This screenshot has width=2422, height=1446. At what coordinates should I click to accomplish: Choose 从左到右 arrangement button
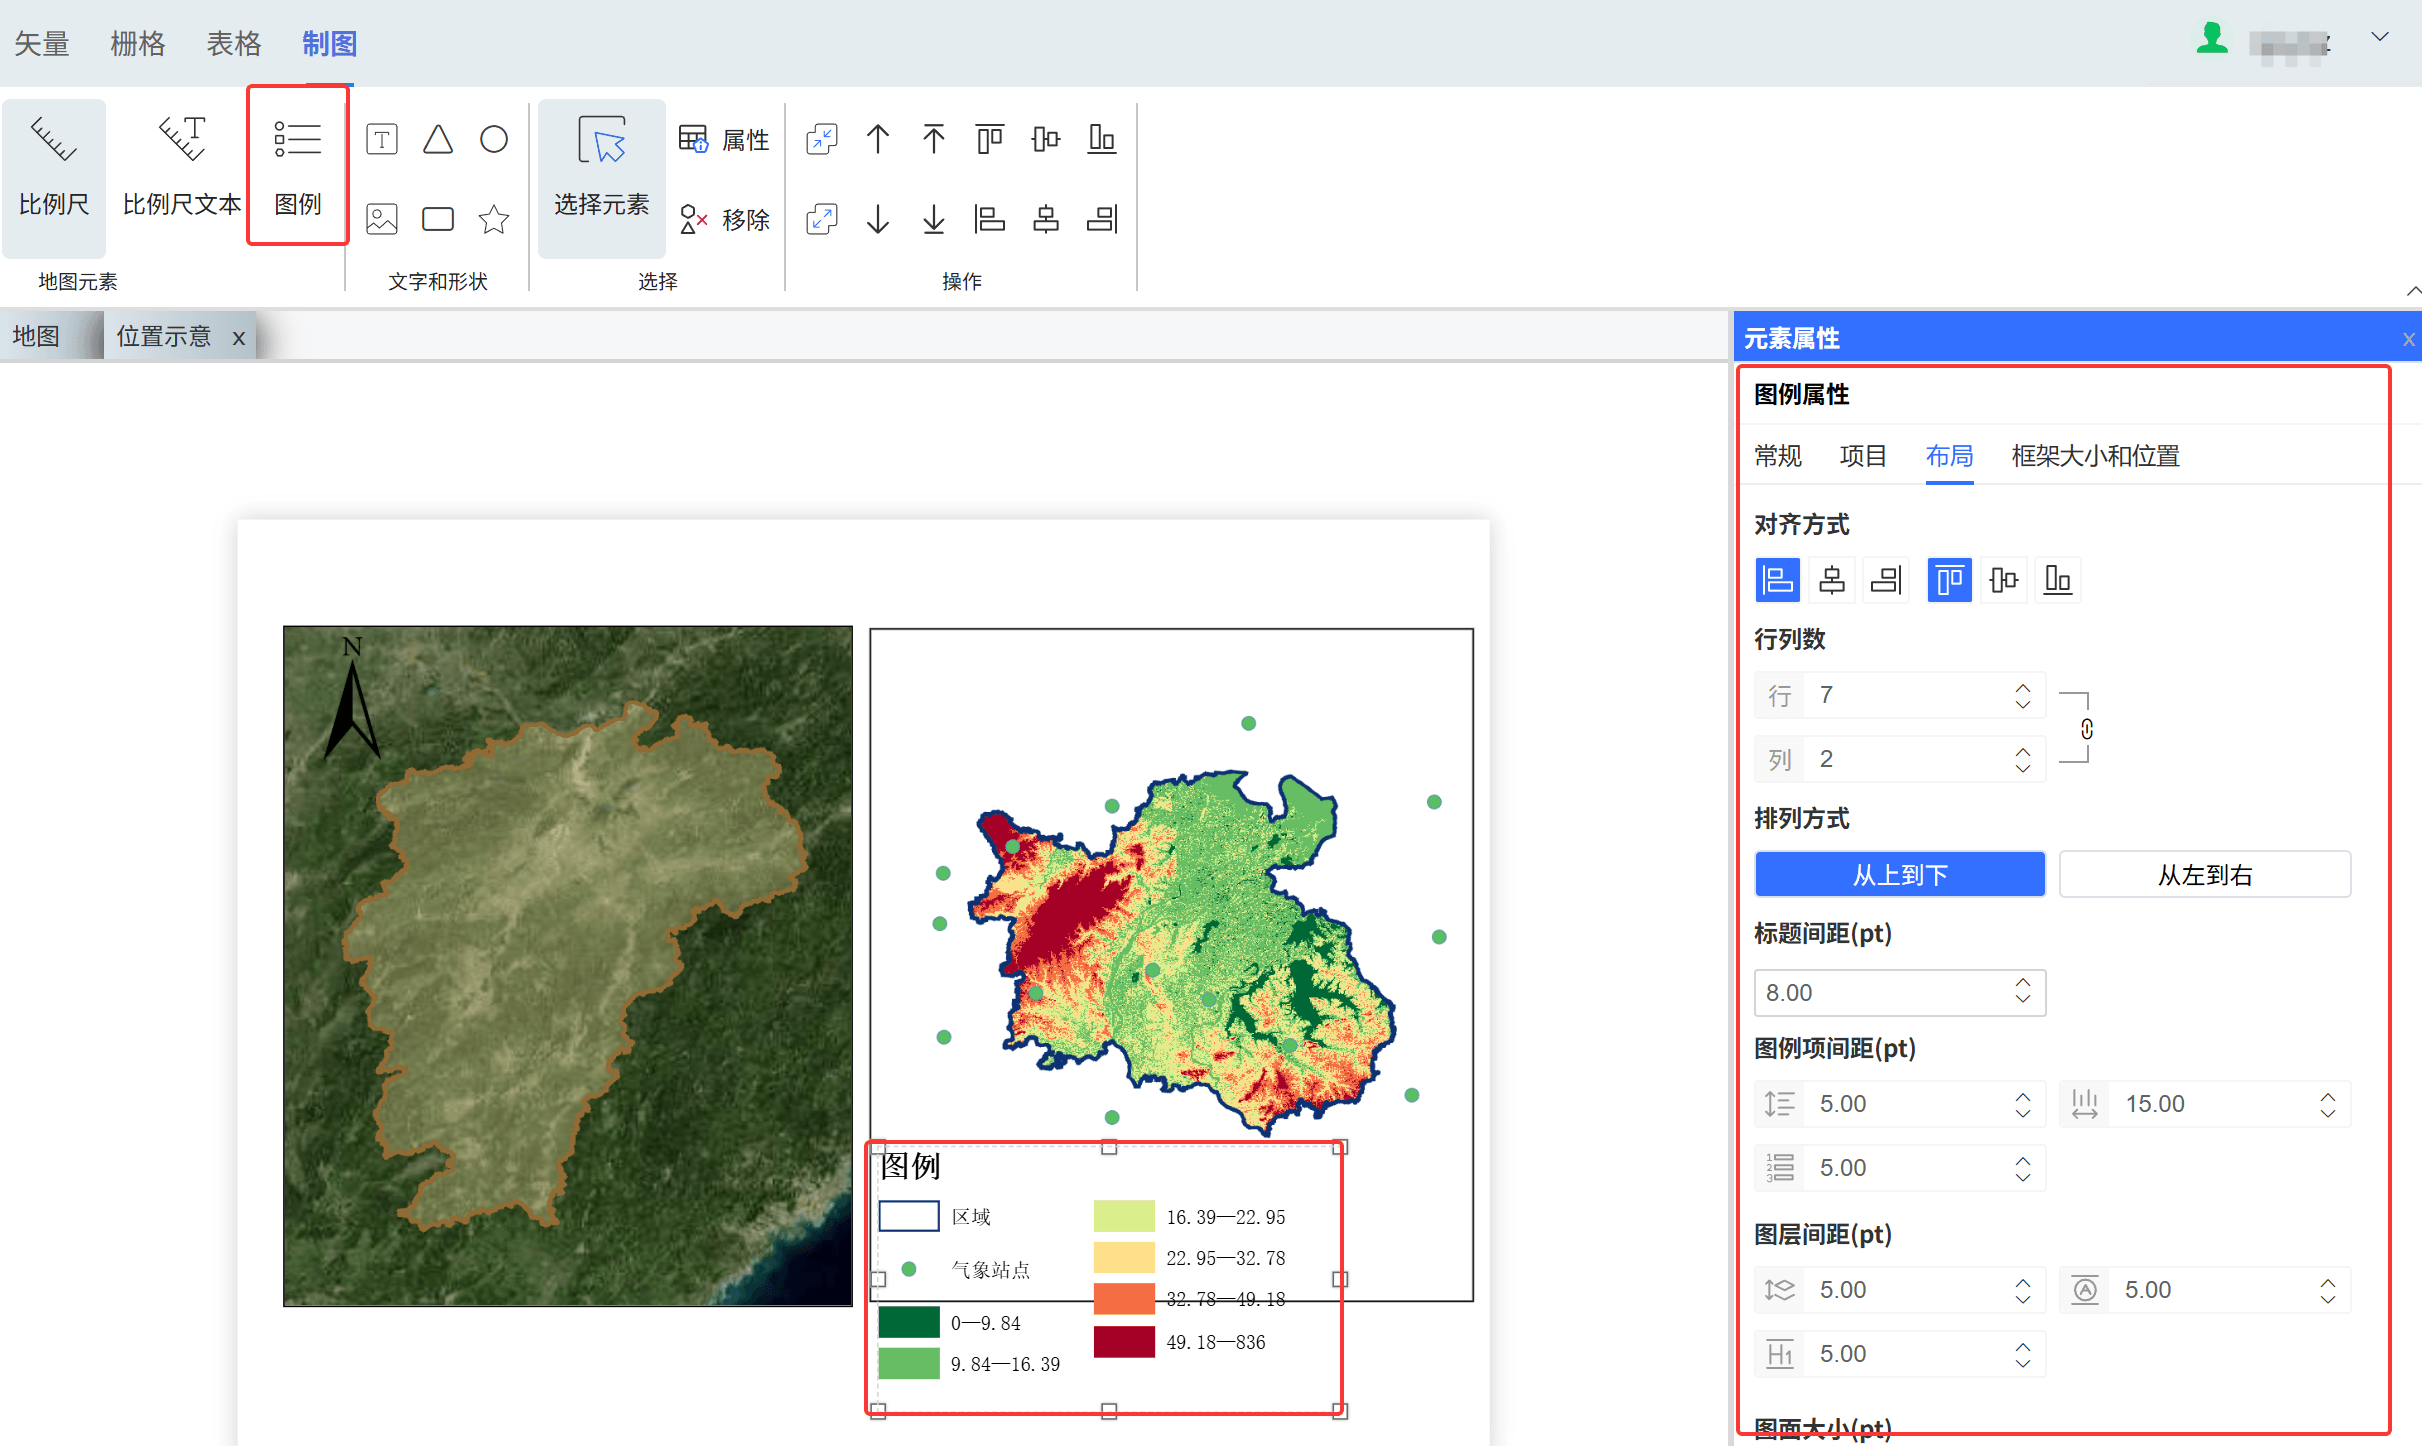pos(2204,875)
